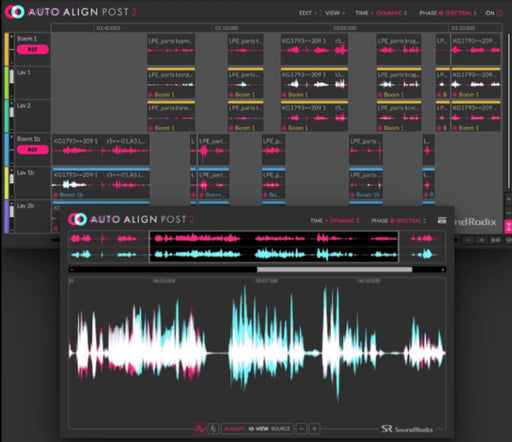The width and height of the screenshot is (512, 442).
Task: Toggle REF on the Boom 1 track
Action: pos(33,49)
